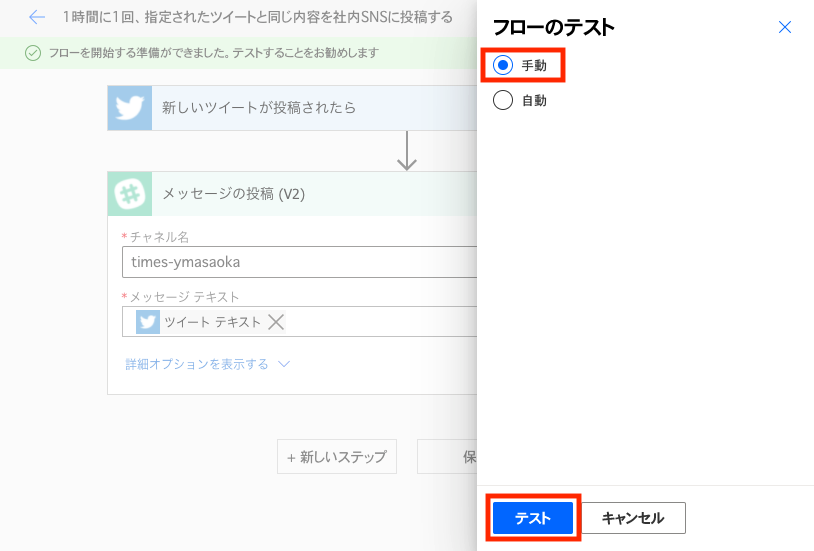Click the Twitter icon on the trigger step
814x551 pixels.
(130, 108)
